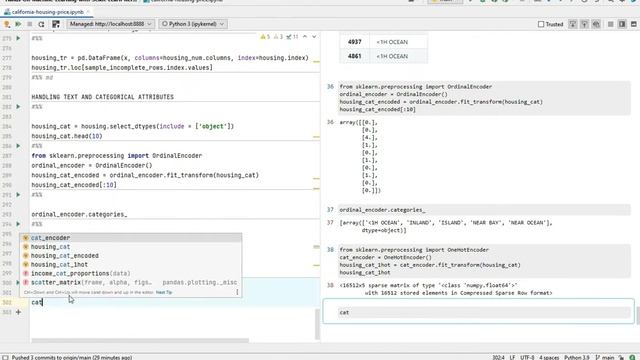Click the preview pane vertical scrollbar
This screenshot has height=360, width=640.
(x=638, y=315)
